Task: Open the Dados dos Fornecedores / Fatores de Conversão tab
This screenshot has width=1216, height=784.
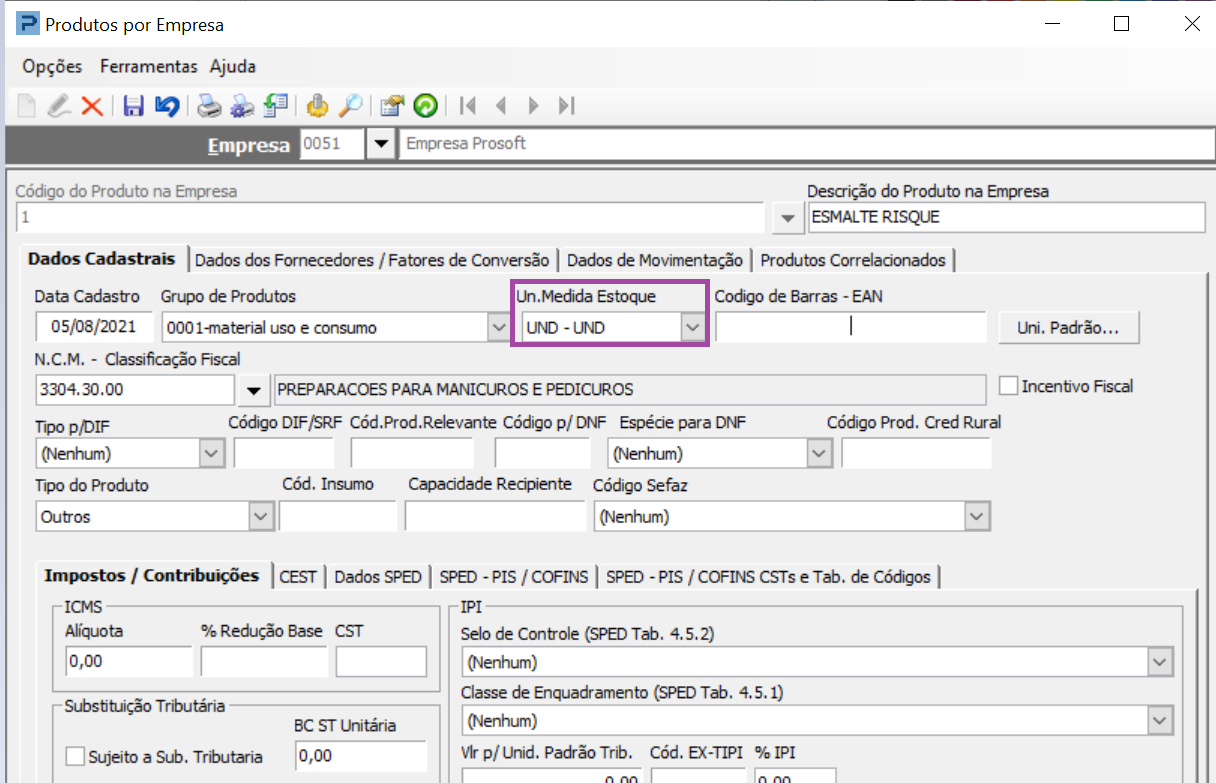Action: (372, 260)
